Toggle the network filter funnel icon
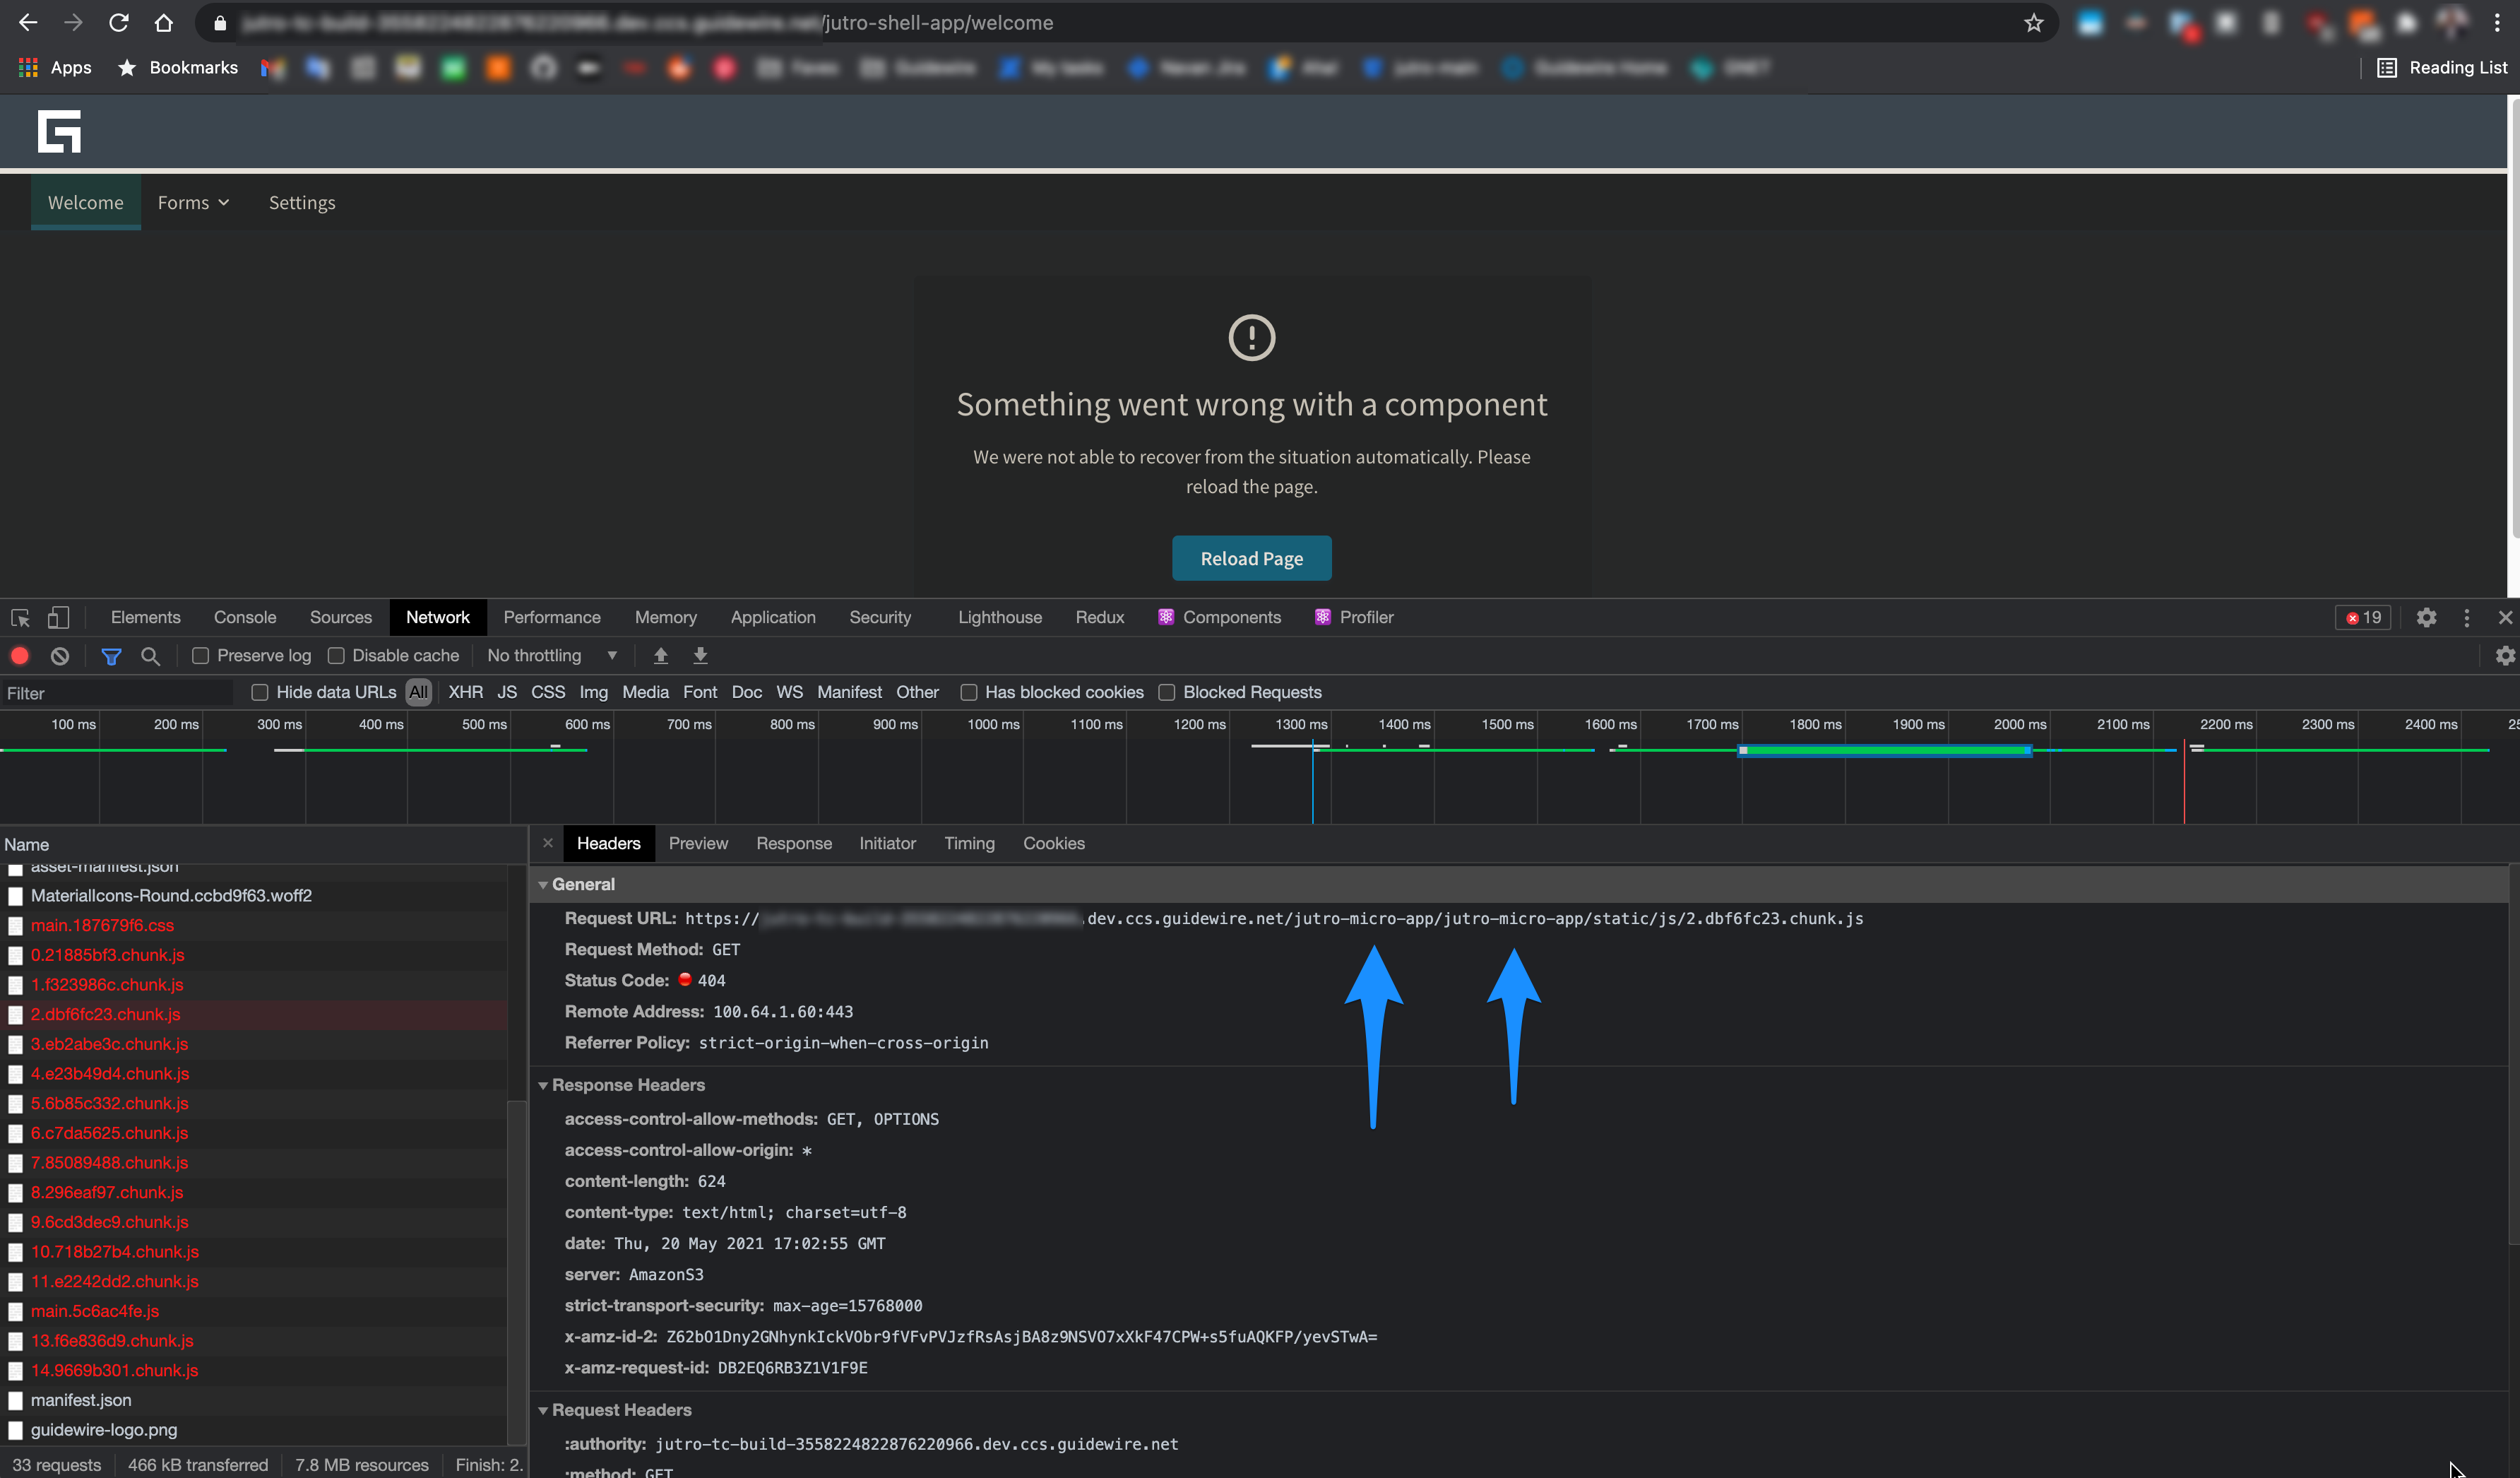Image resolution: width=2520 pixels, height=1478 pixels. (111, 656)
